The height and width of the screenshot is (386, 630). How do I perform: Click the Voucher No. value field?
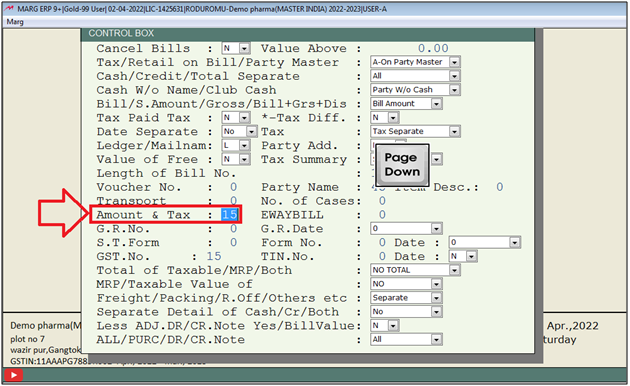click(233, 187)
